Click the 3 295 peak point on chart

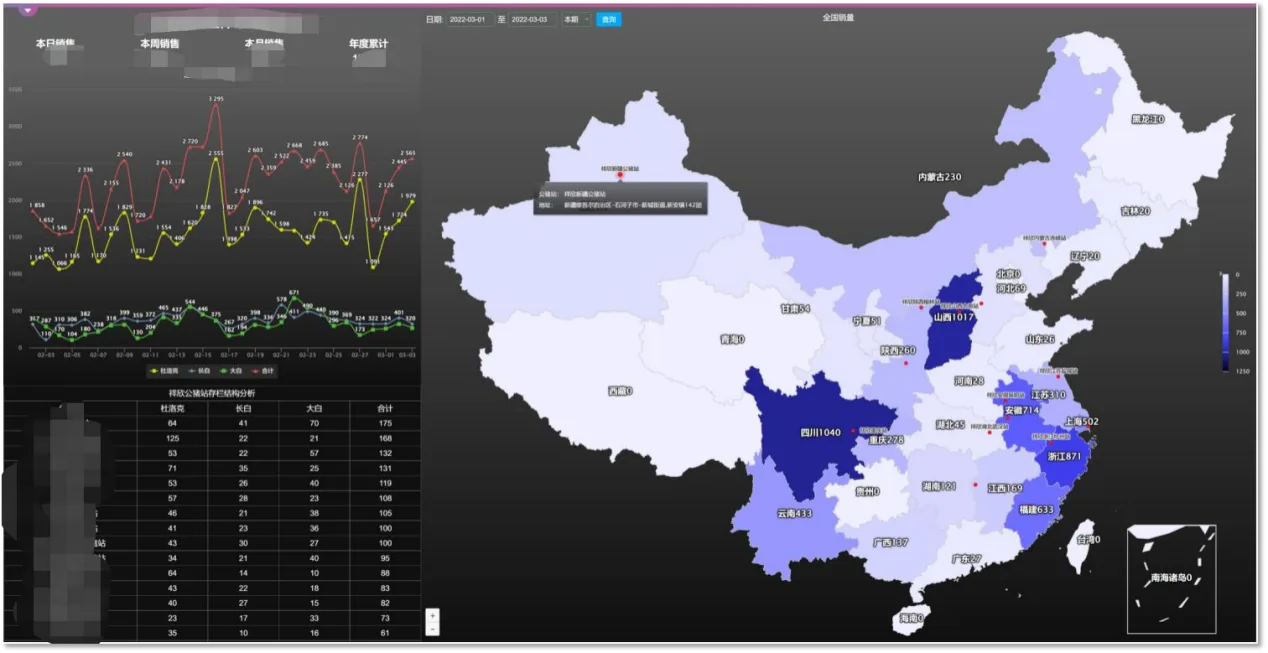coord(216,106)
